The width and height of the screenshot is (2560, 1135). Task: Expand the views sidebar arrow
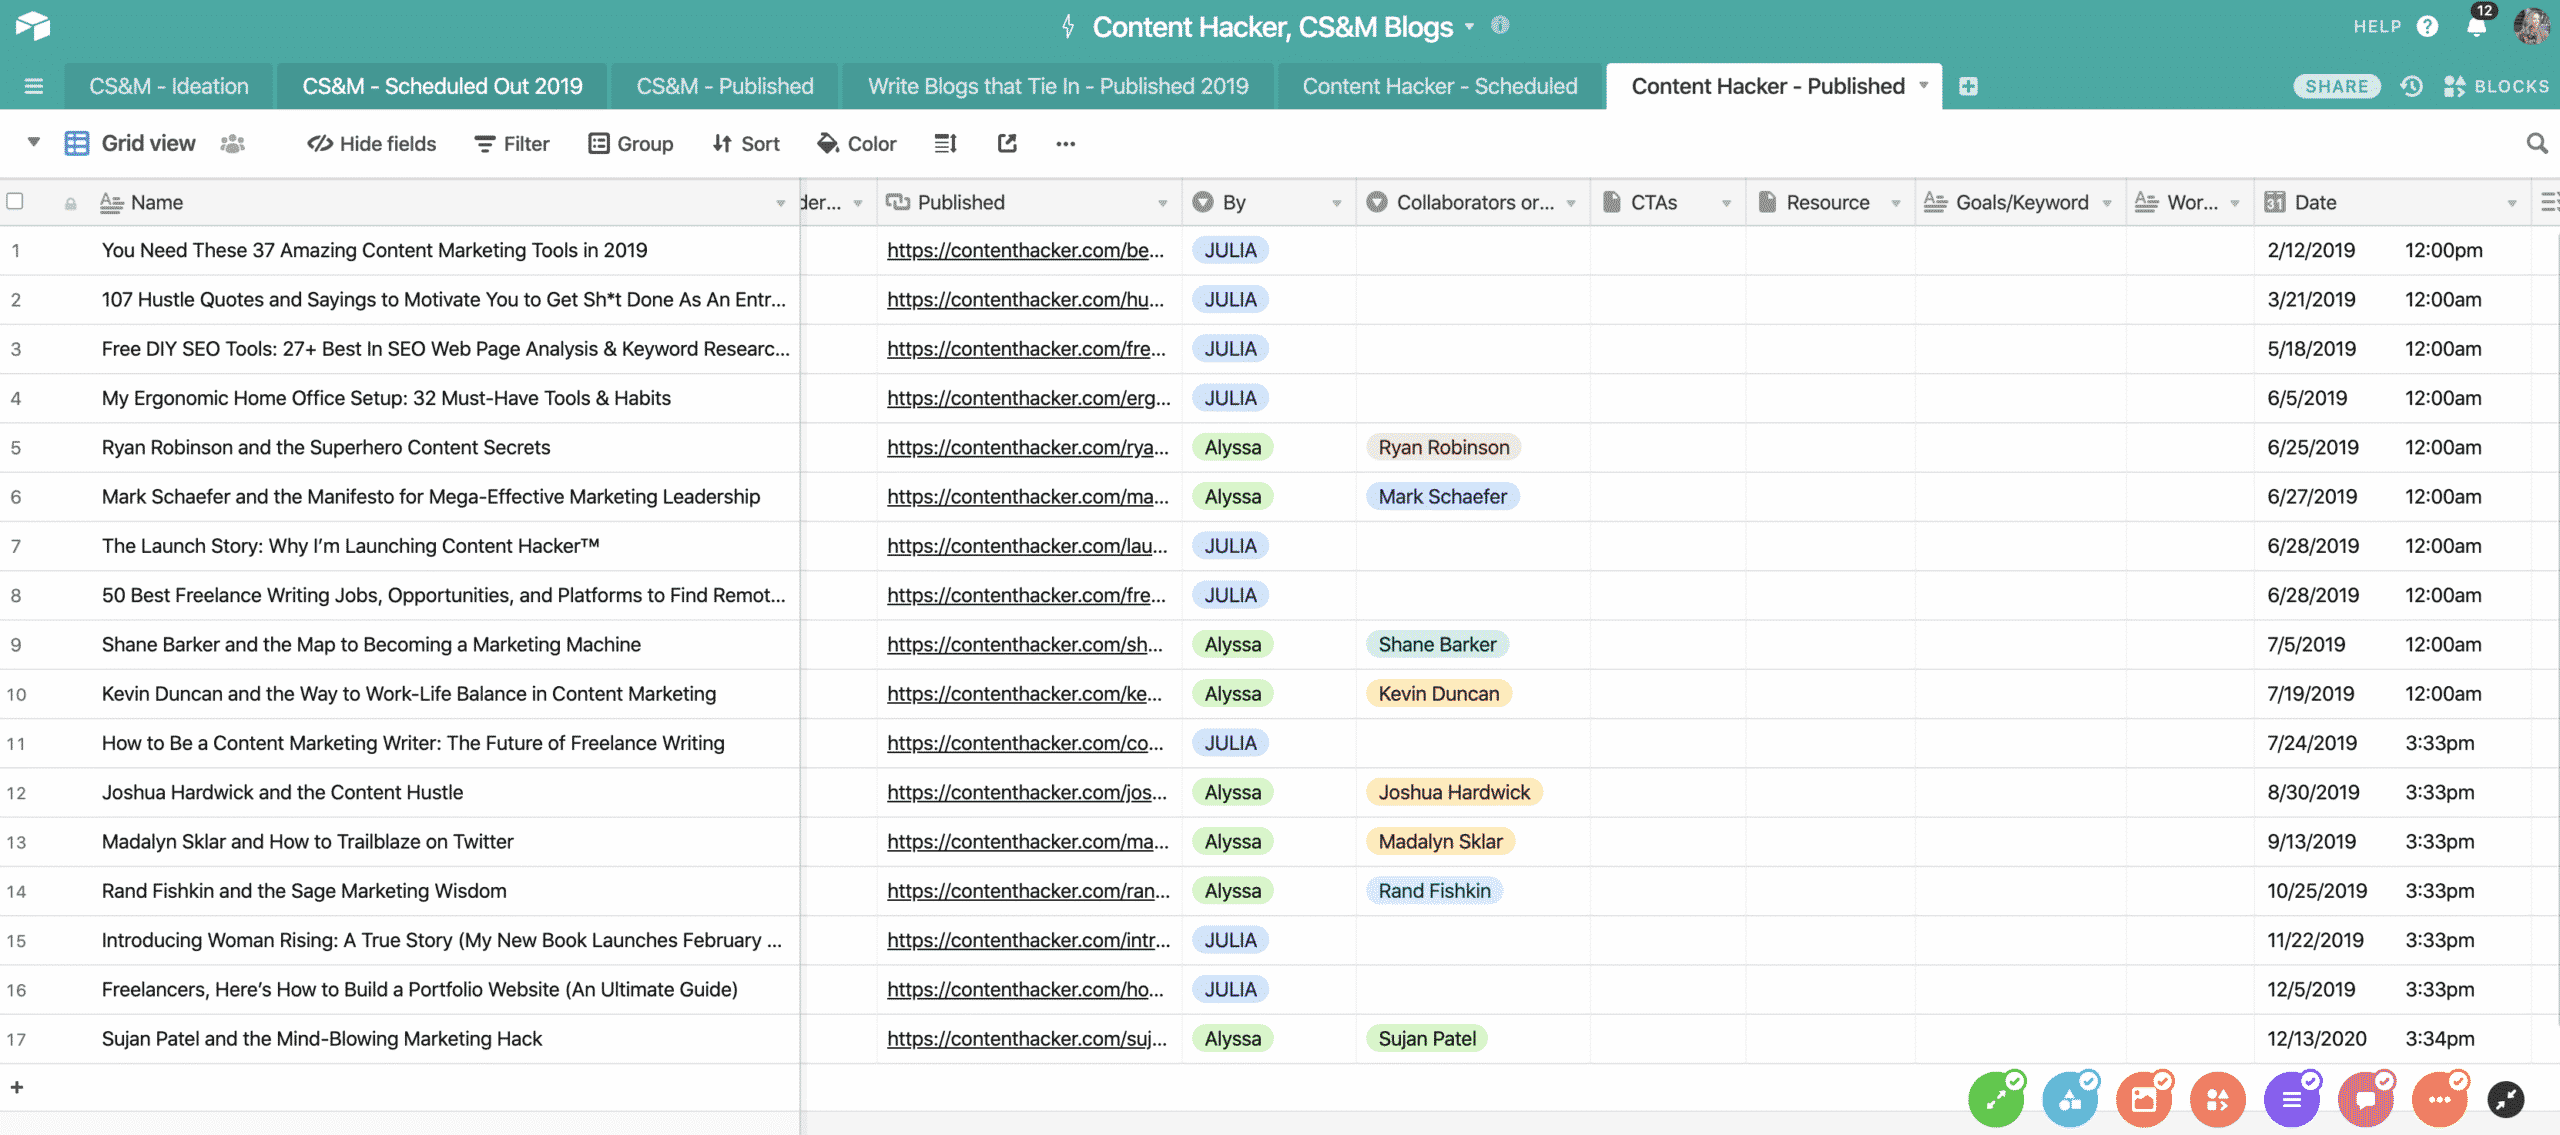(34, 142)
